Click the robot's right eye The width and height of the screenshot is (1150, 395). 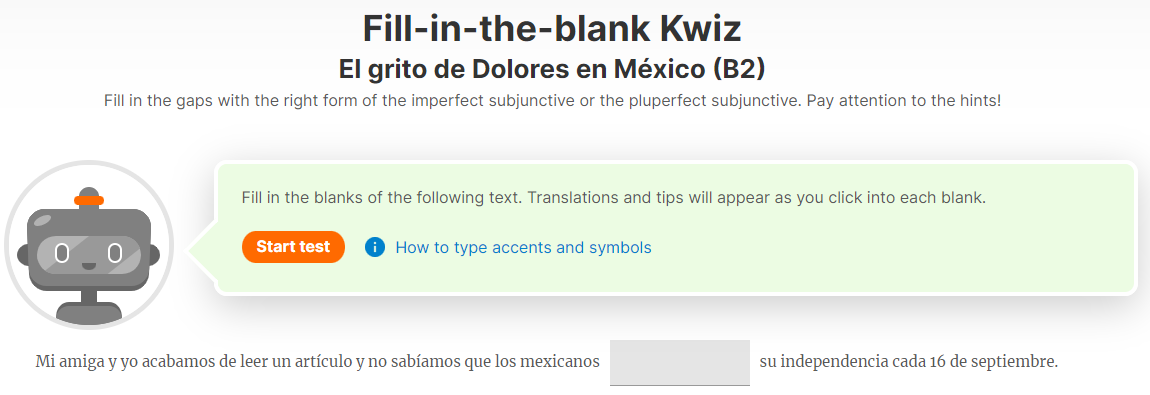[x=114, y=254]
